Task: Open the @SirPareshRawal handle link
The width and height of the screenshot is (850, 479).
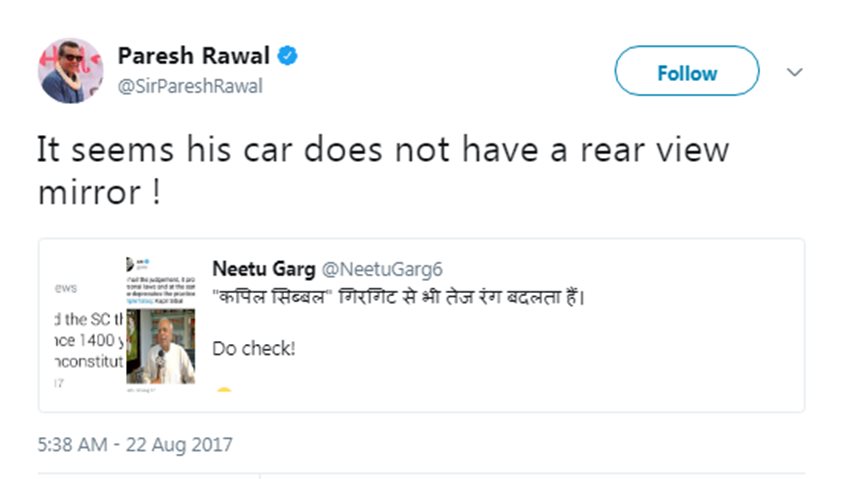Action: (190, 86)
